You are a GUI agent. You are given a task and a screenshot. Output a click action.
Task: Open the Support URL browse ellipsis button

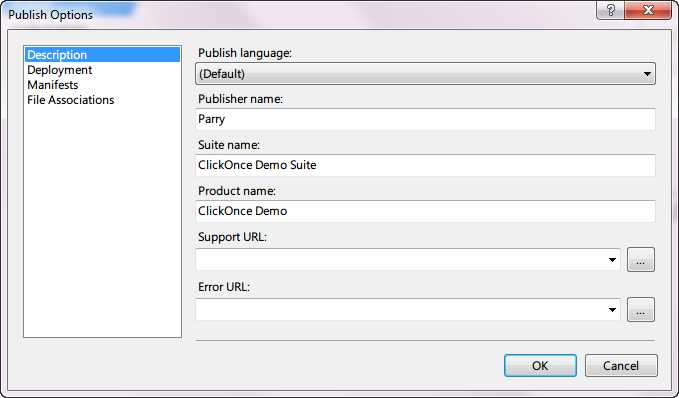641,260
